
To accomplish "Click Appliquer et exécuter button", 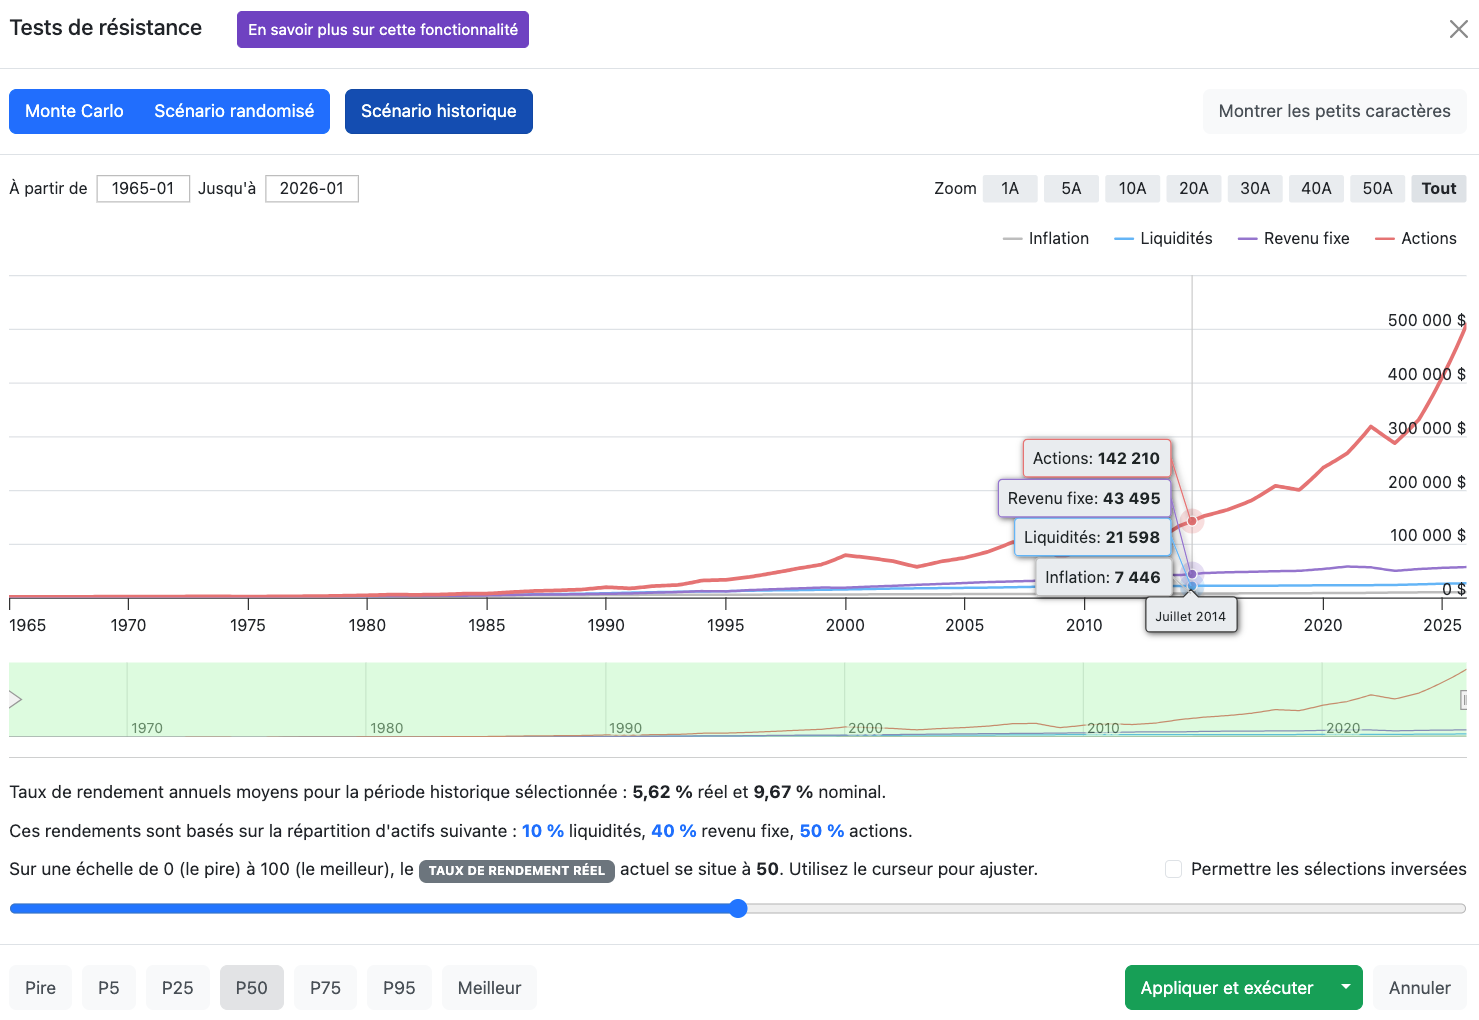I will click(x=1227, y=987).
